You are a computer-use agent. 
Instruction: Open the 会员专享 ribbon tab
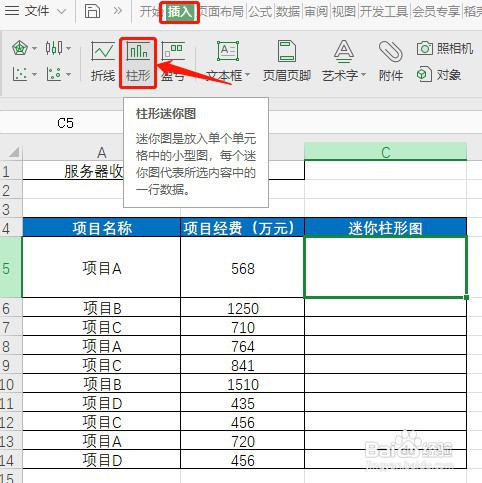[x=436, y=12]
